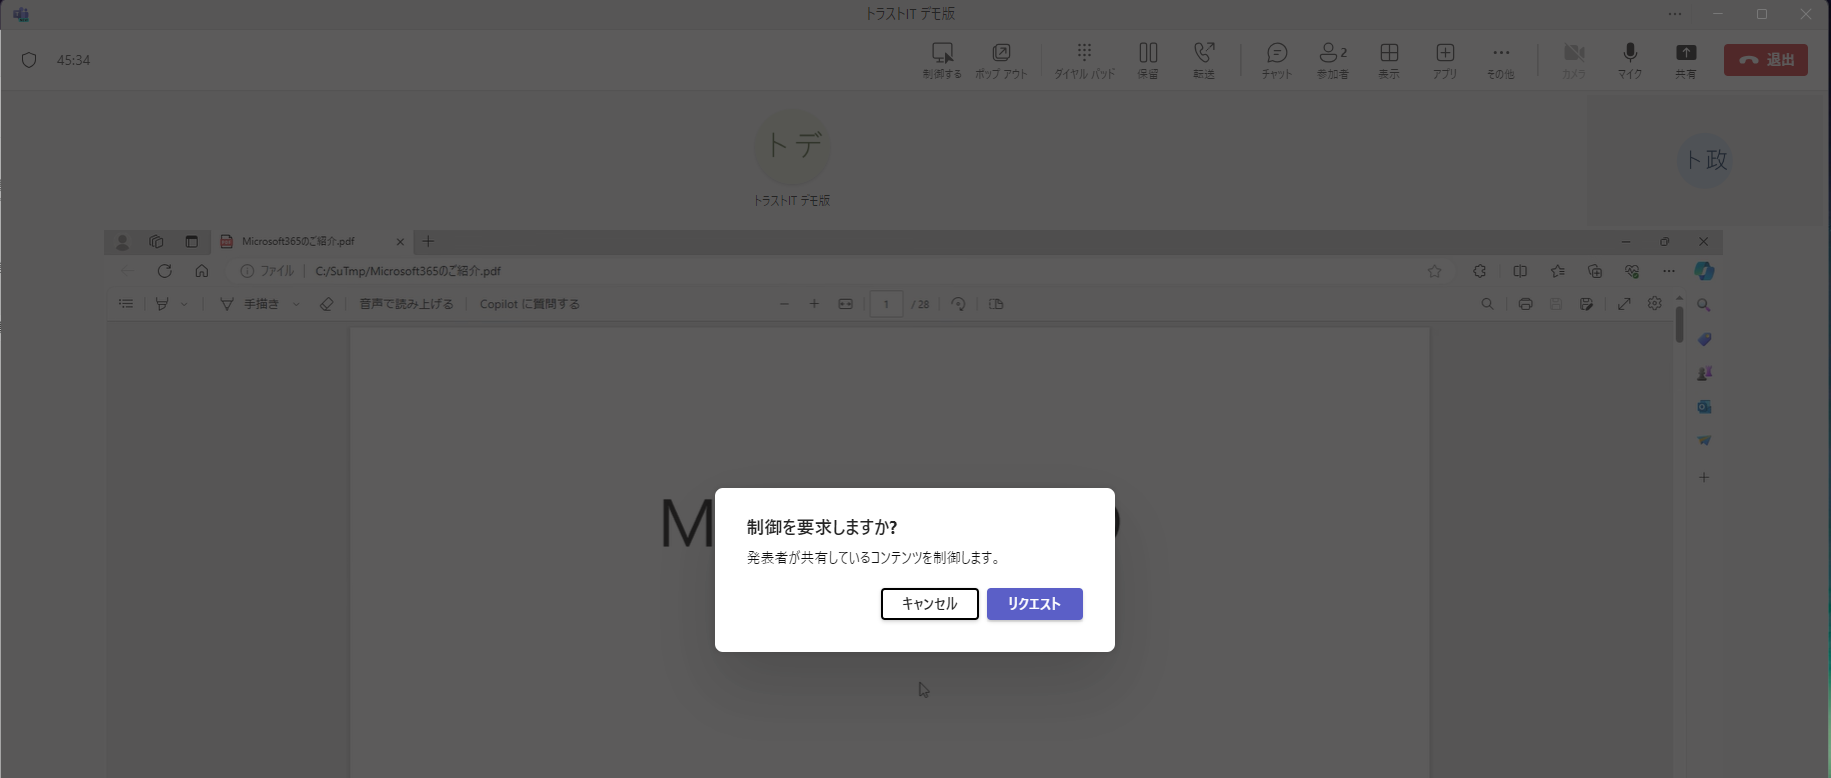The width and height of the screenshot is (1831, 778).
Task: Expand the 表示 view options menu
Action: (1389, 59)
